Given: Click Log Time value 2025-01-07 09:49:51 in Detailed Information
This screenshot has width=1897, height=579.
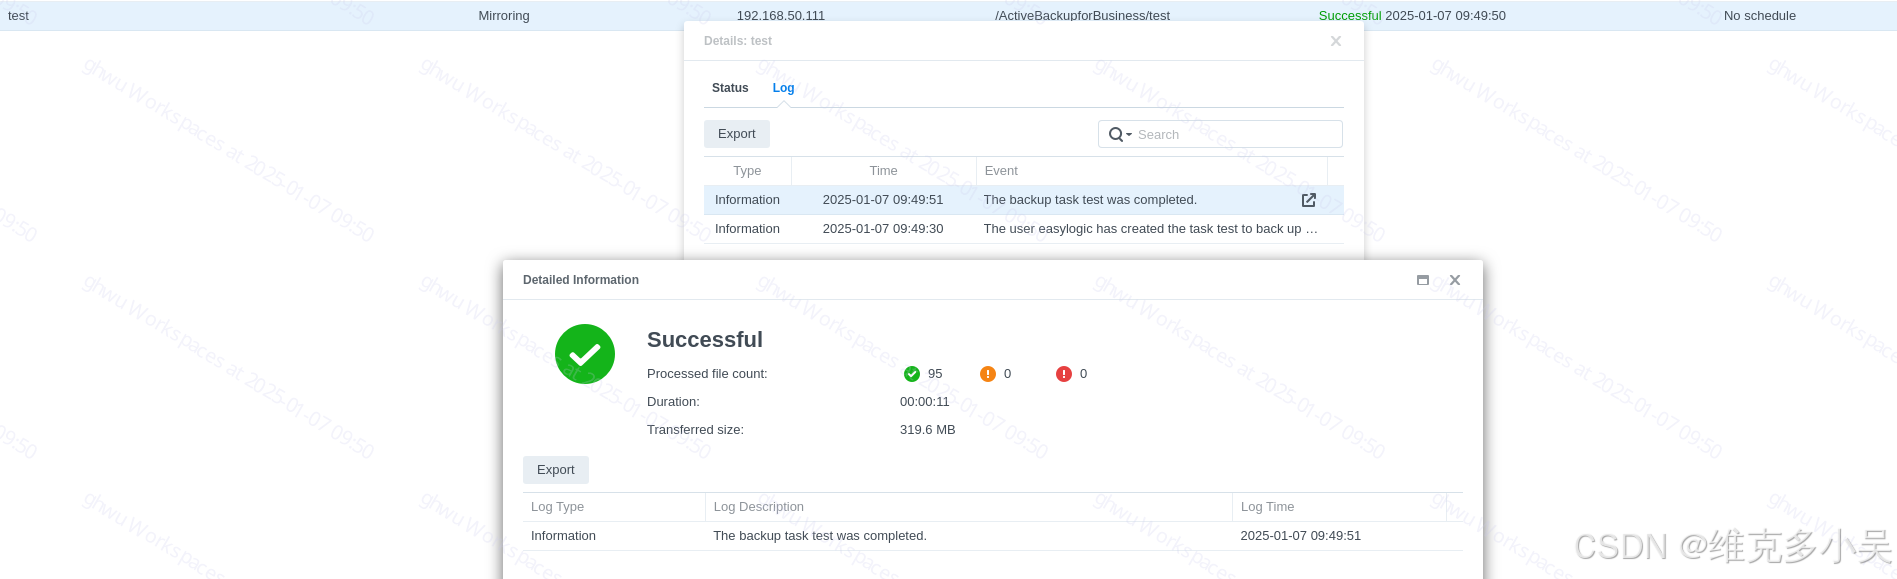Looking at the screenshot, I should coord(1301,536).
